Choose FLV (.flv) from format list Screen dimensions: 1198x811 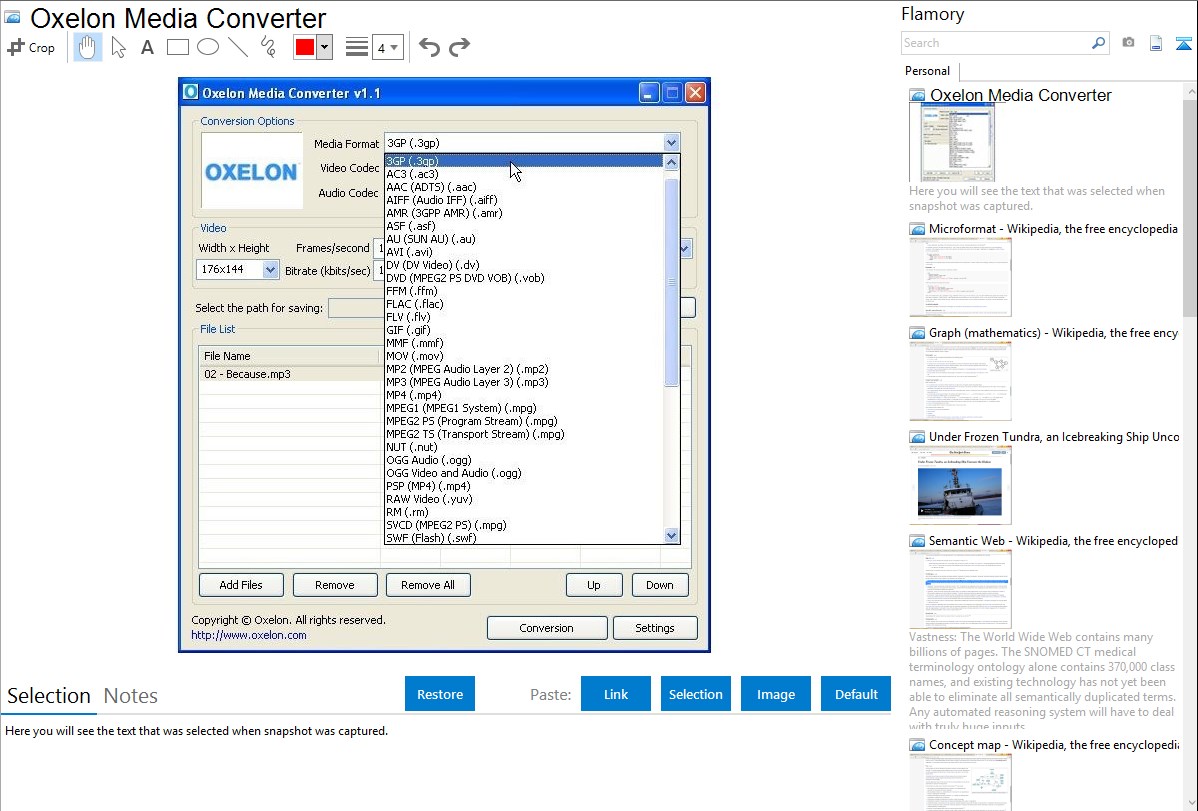point(524,317)
